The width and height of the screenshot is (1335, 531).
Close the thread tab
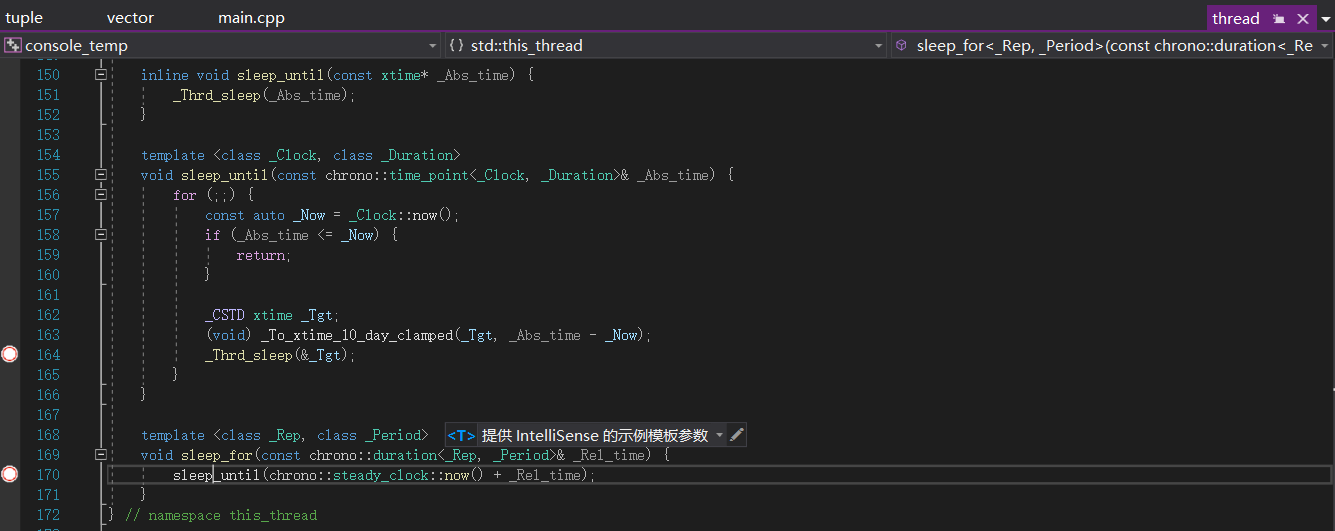point(1303,19)
